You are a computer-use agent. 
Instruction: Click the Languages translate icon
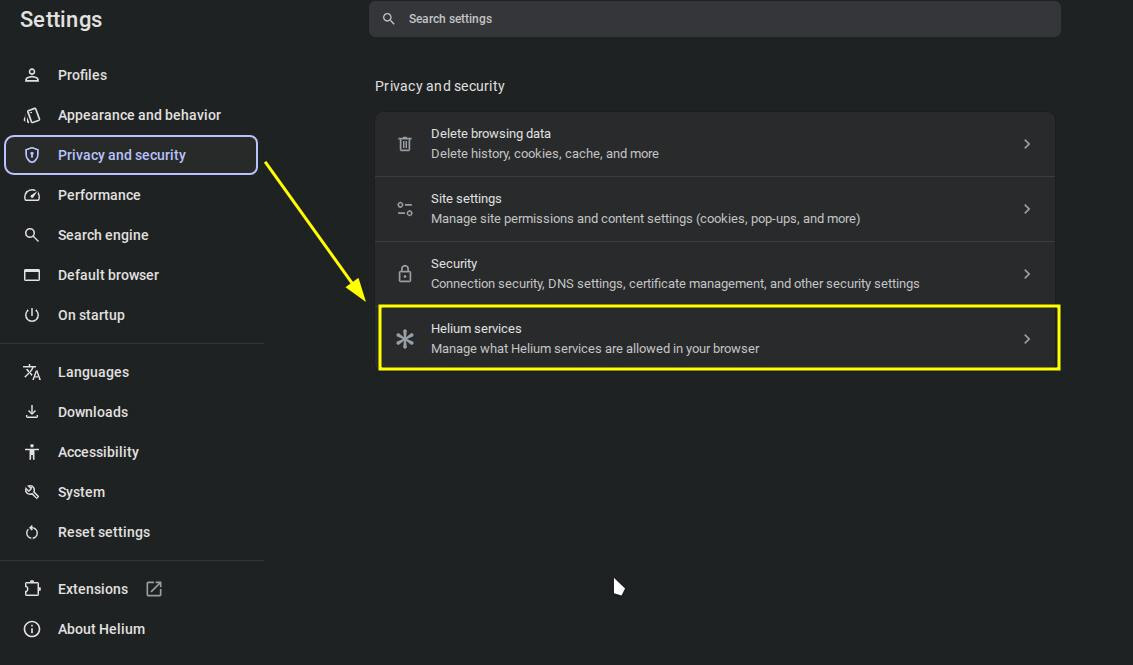coord(32,372)
